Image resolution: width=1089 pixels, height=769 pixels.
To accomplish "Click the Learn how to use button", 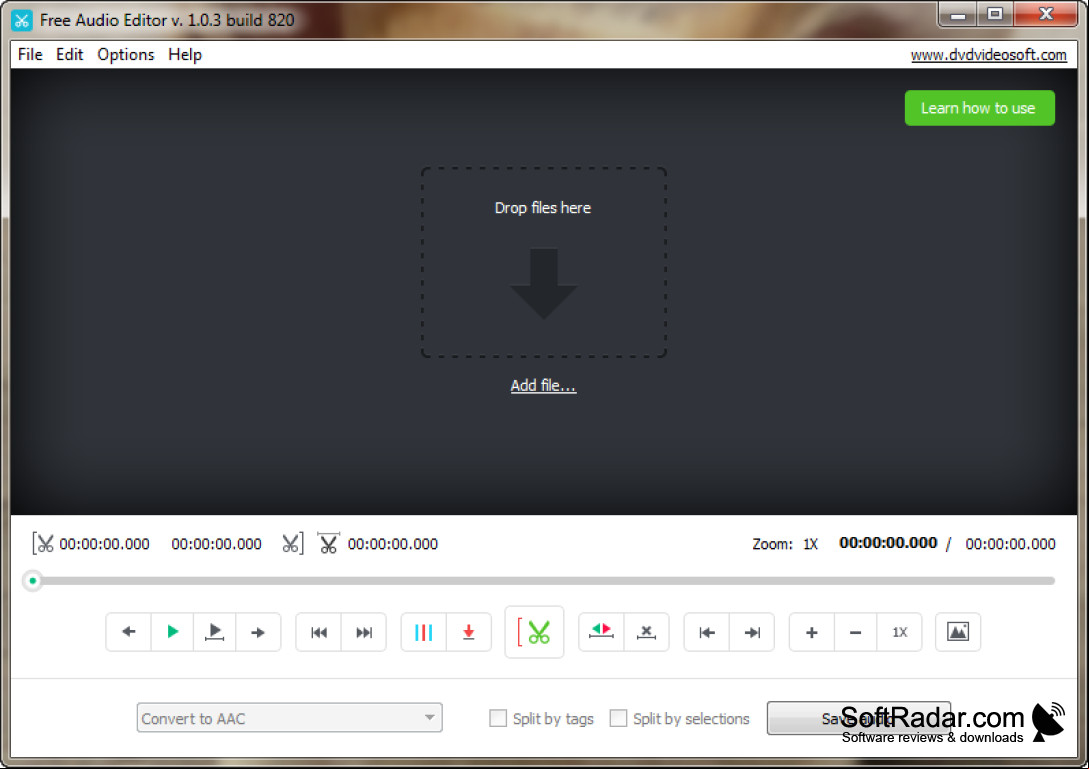I will pos(979,108).
